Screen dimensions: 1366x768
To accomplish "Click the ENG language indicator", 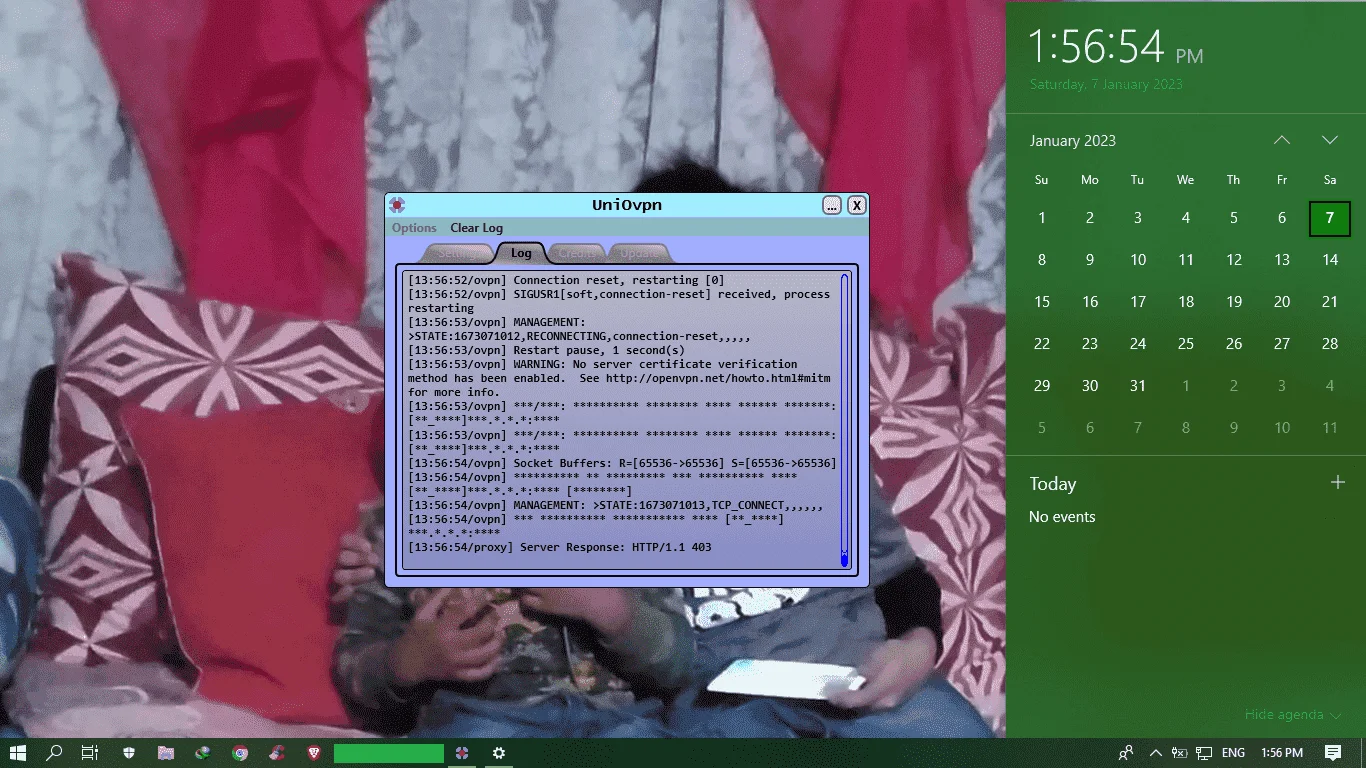I will click(x=1234, y=752).
